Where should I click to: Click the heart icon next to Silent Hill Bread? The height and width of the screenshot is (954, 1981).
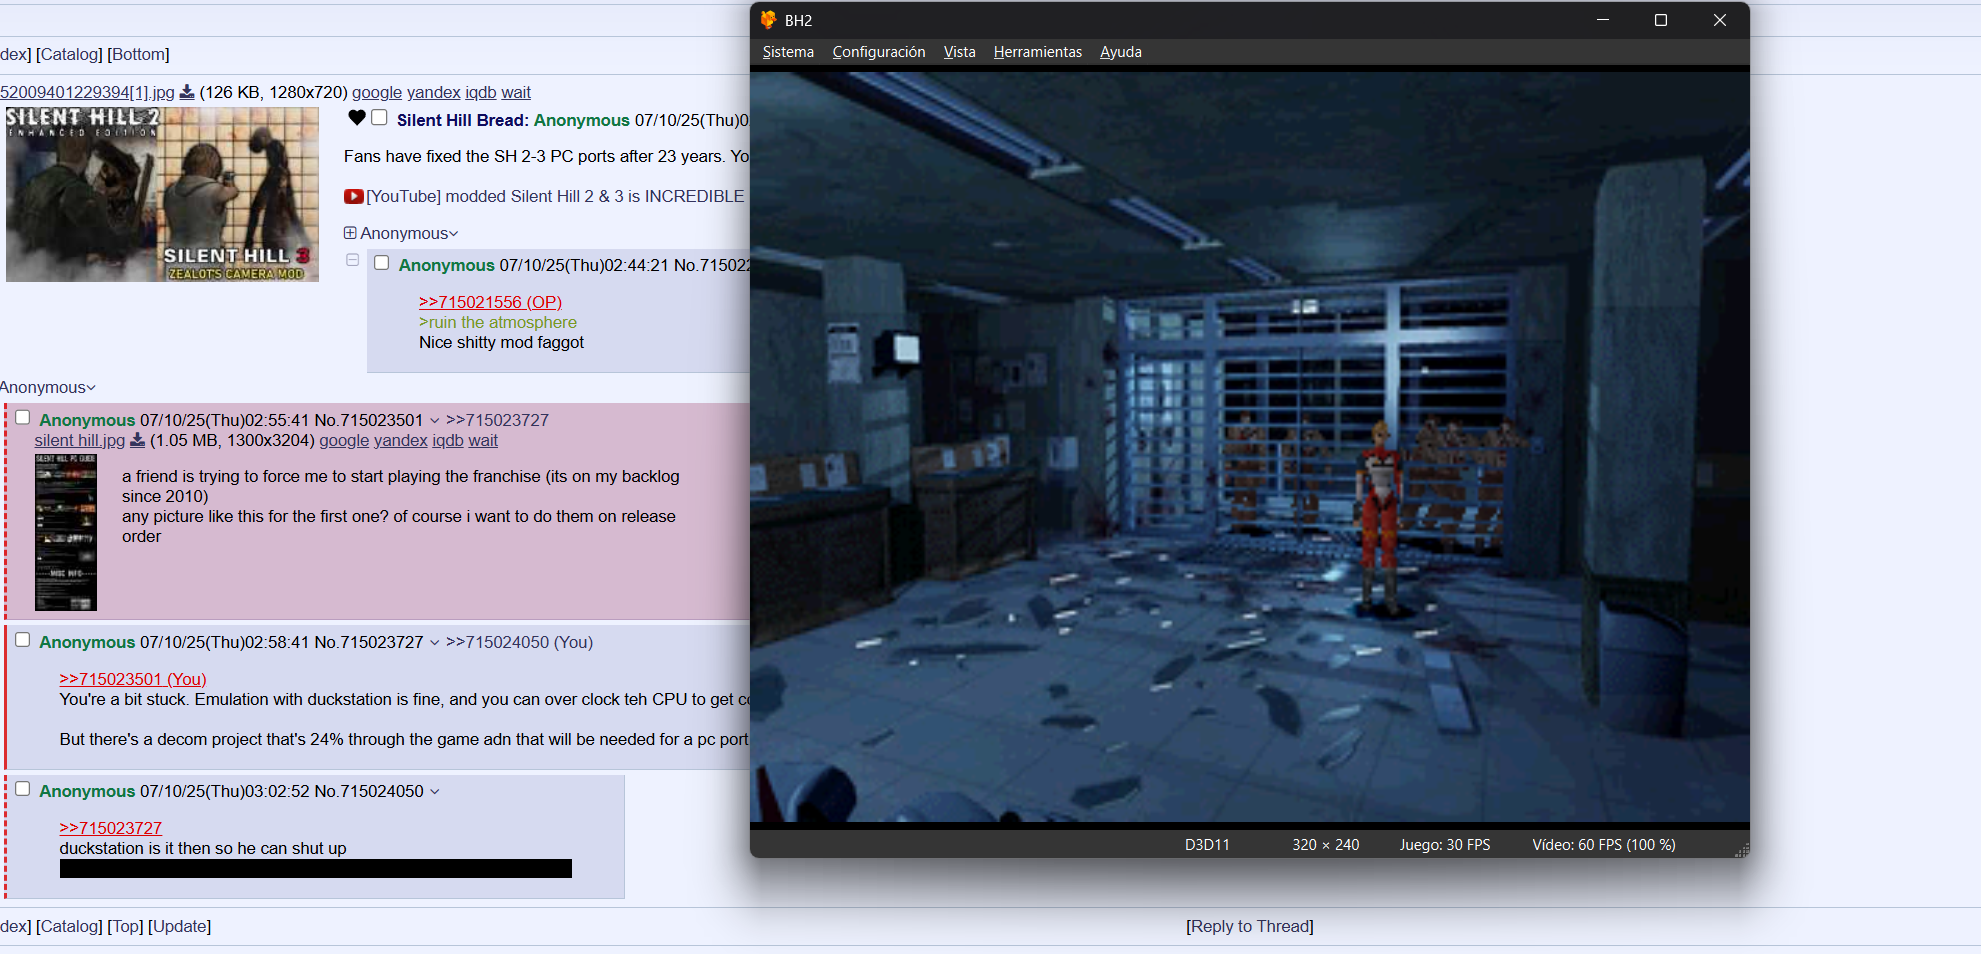tap(357, 118)
